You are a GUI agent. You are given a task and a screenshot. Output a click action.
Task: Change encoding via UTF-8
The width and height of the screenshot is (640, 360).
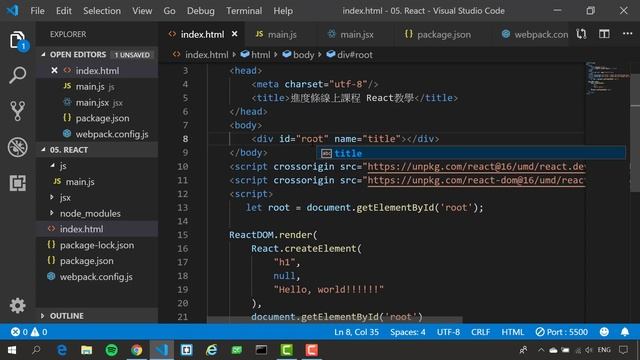(x=448, y=332)
